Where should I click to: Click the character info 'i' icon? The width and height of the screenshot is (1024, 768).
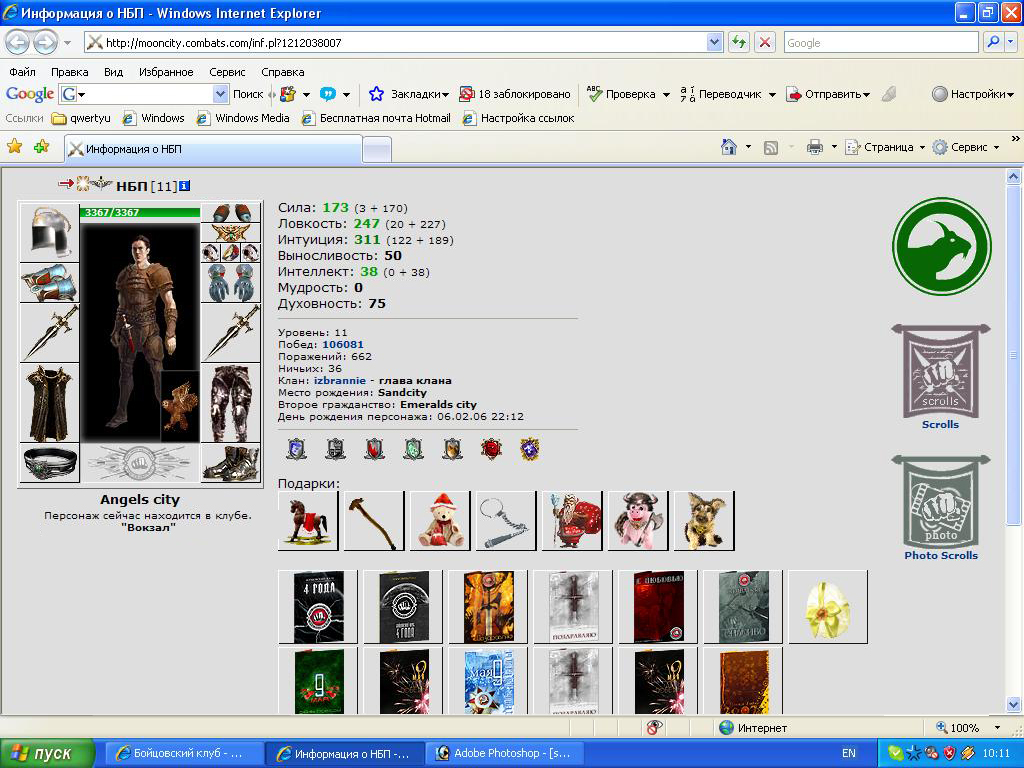click(x=184, y=186)
